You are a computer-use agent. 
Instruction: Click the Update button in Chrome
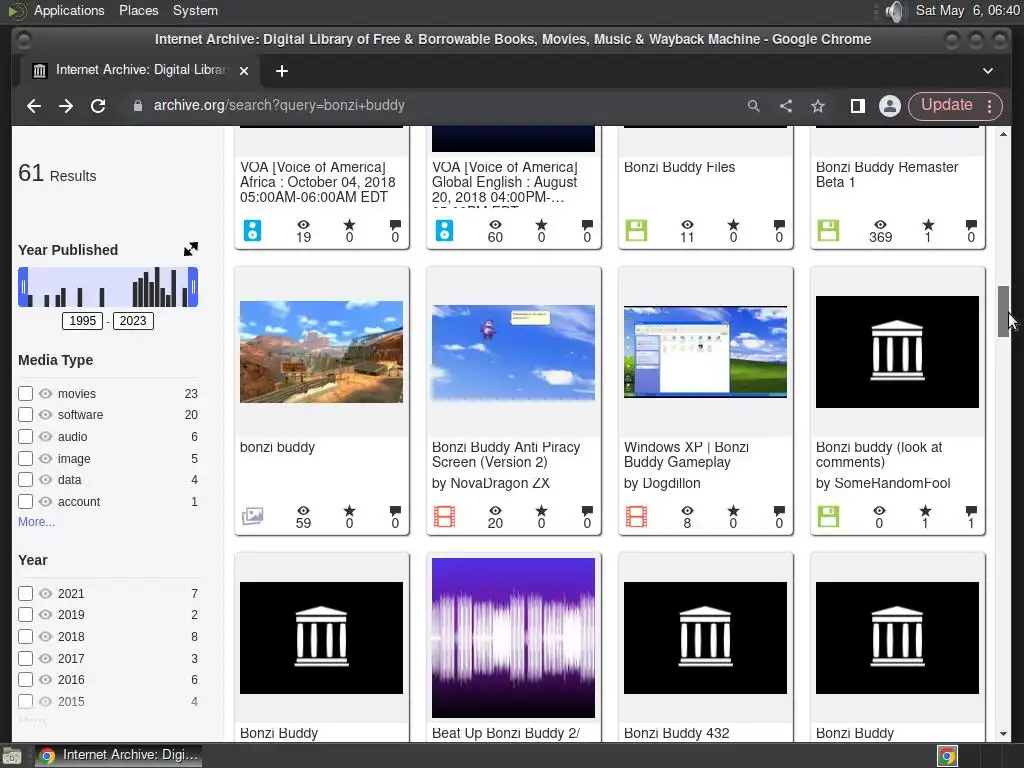946,105
